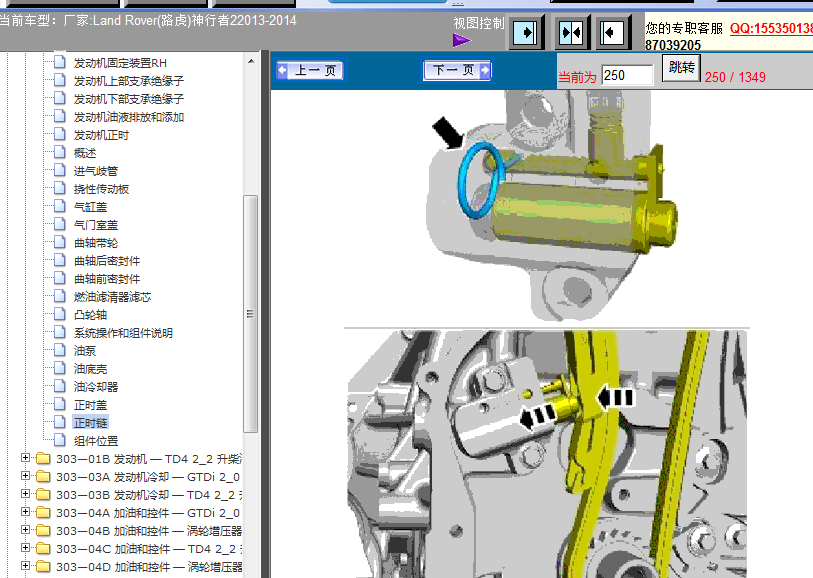Open document 系统操作和组件说明
The width and height of the screenshot is (813, 578).
(x=123, y=333)
